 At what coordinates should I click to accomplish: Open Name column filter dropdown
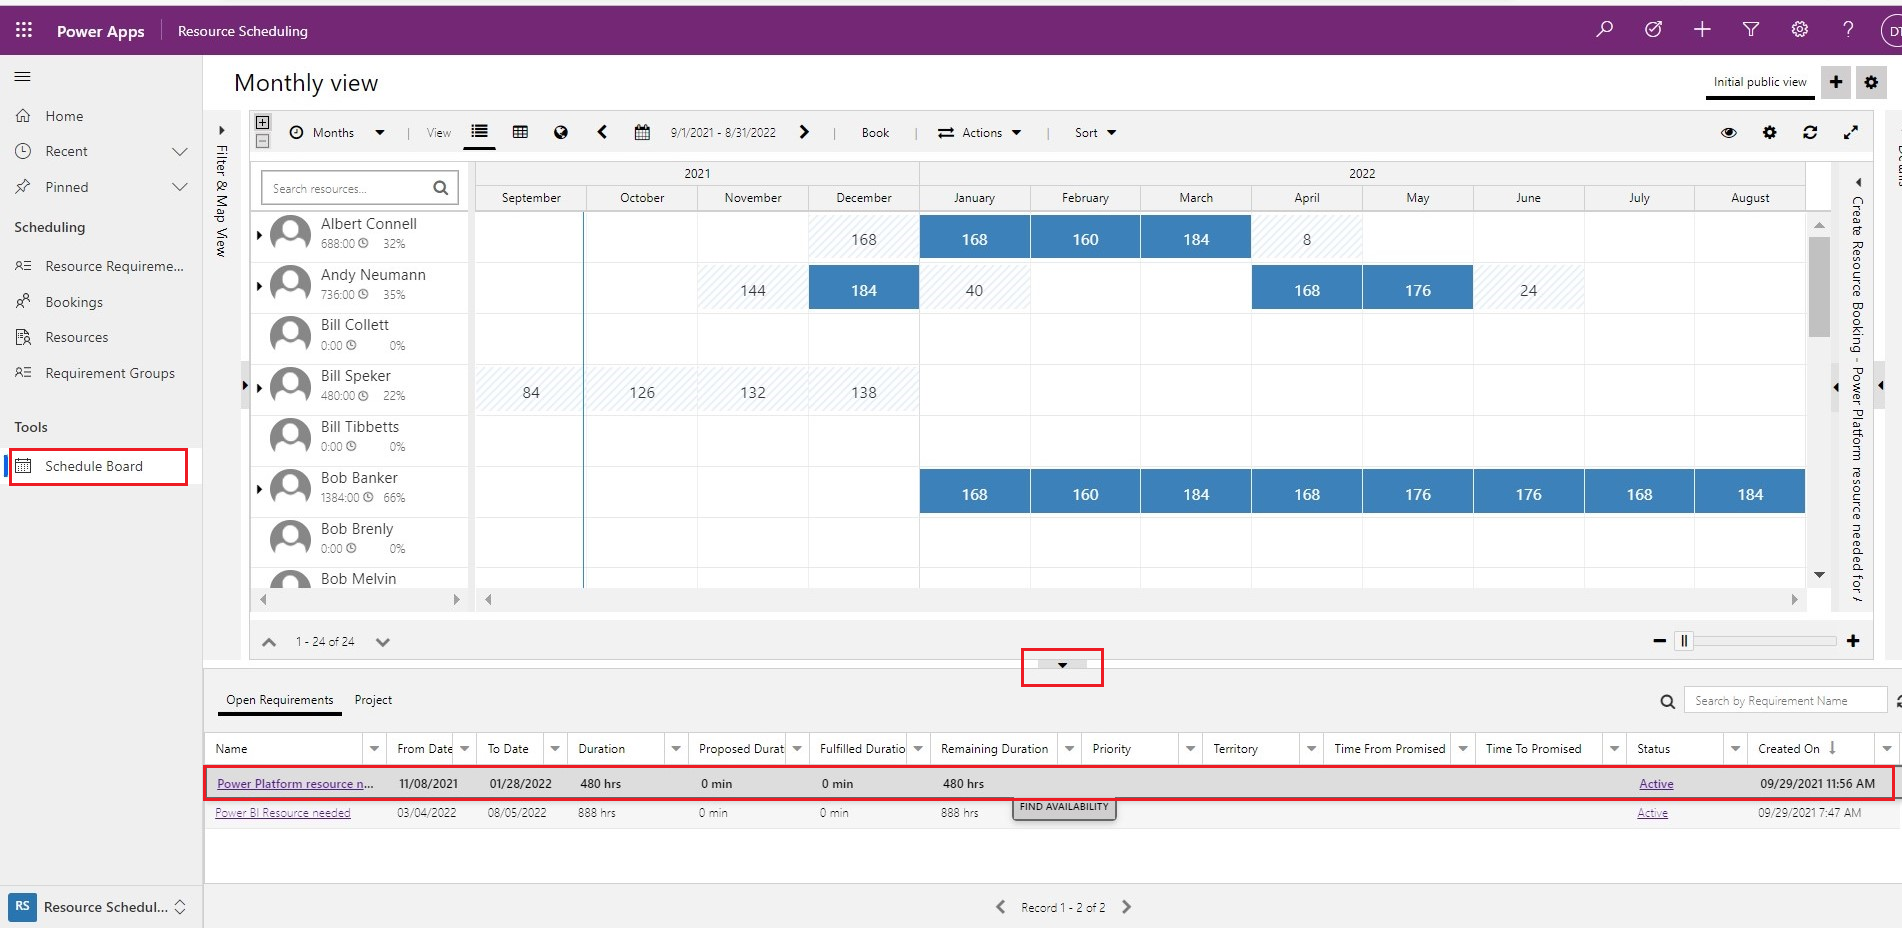(374, 748)
